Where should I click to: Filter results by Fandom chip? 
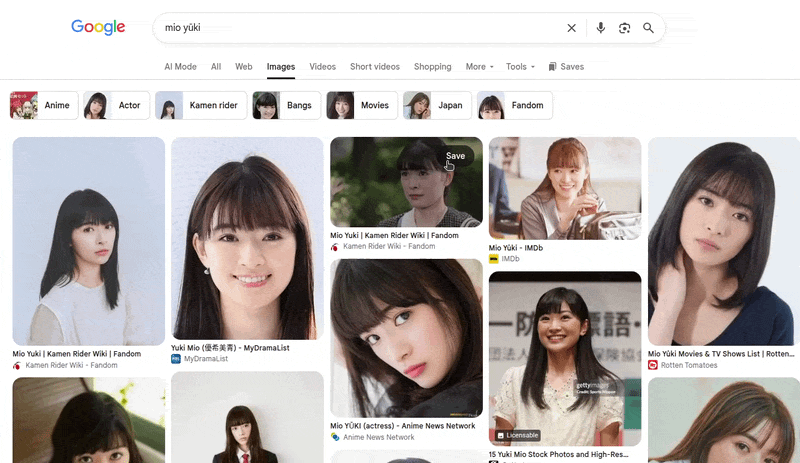click(515, 105)
